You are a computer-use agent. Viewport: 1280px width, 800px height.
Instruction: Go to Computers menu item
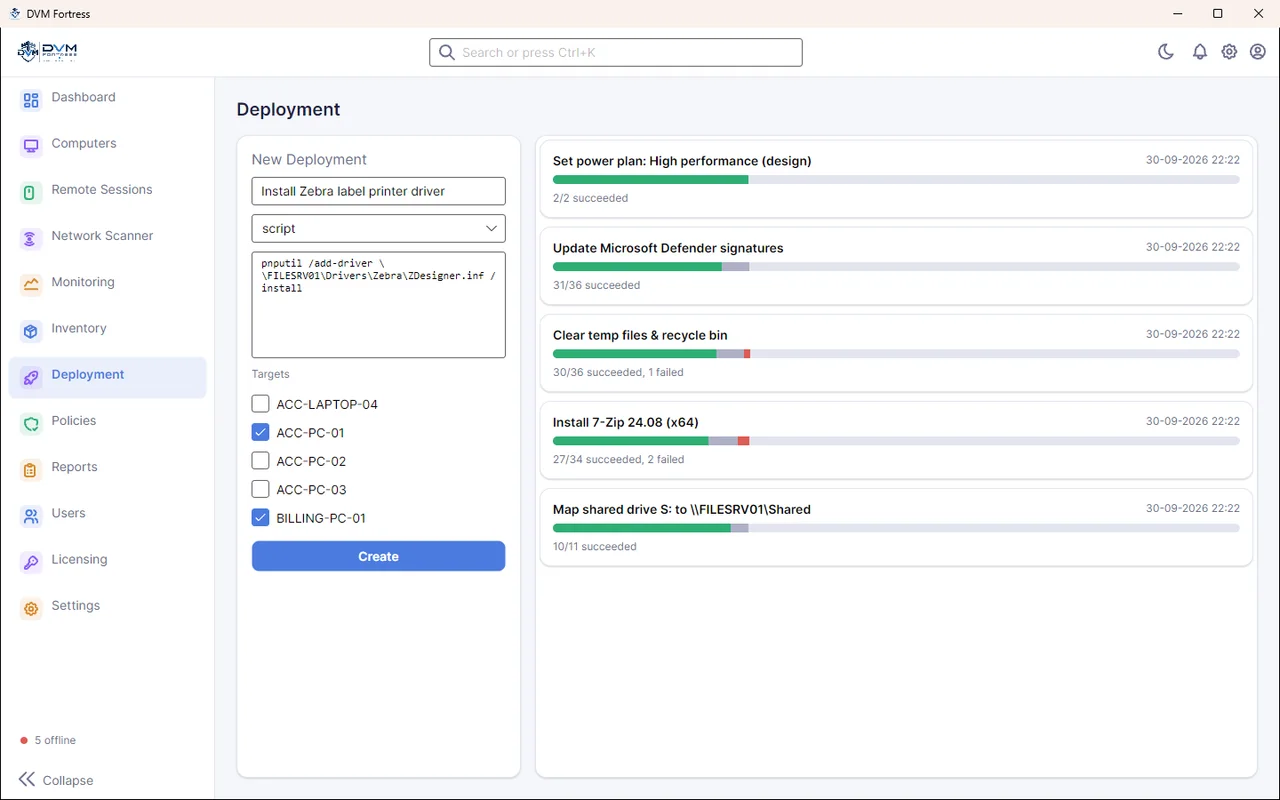[107, 144]
